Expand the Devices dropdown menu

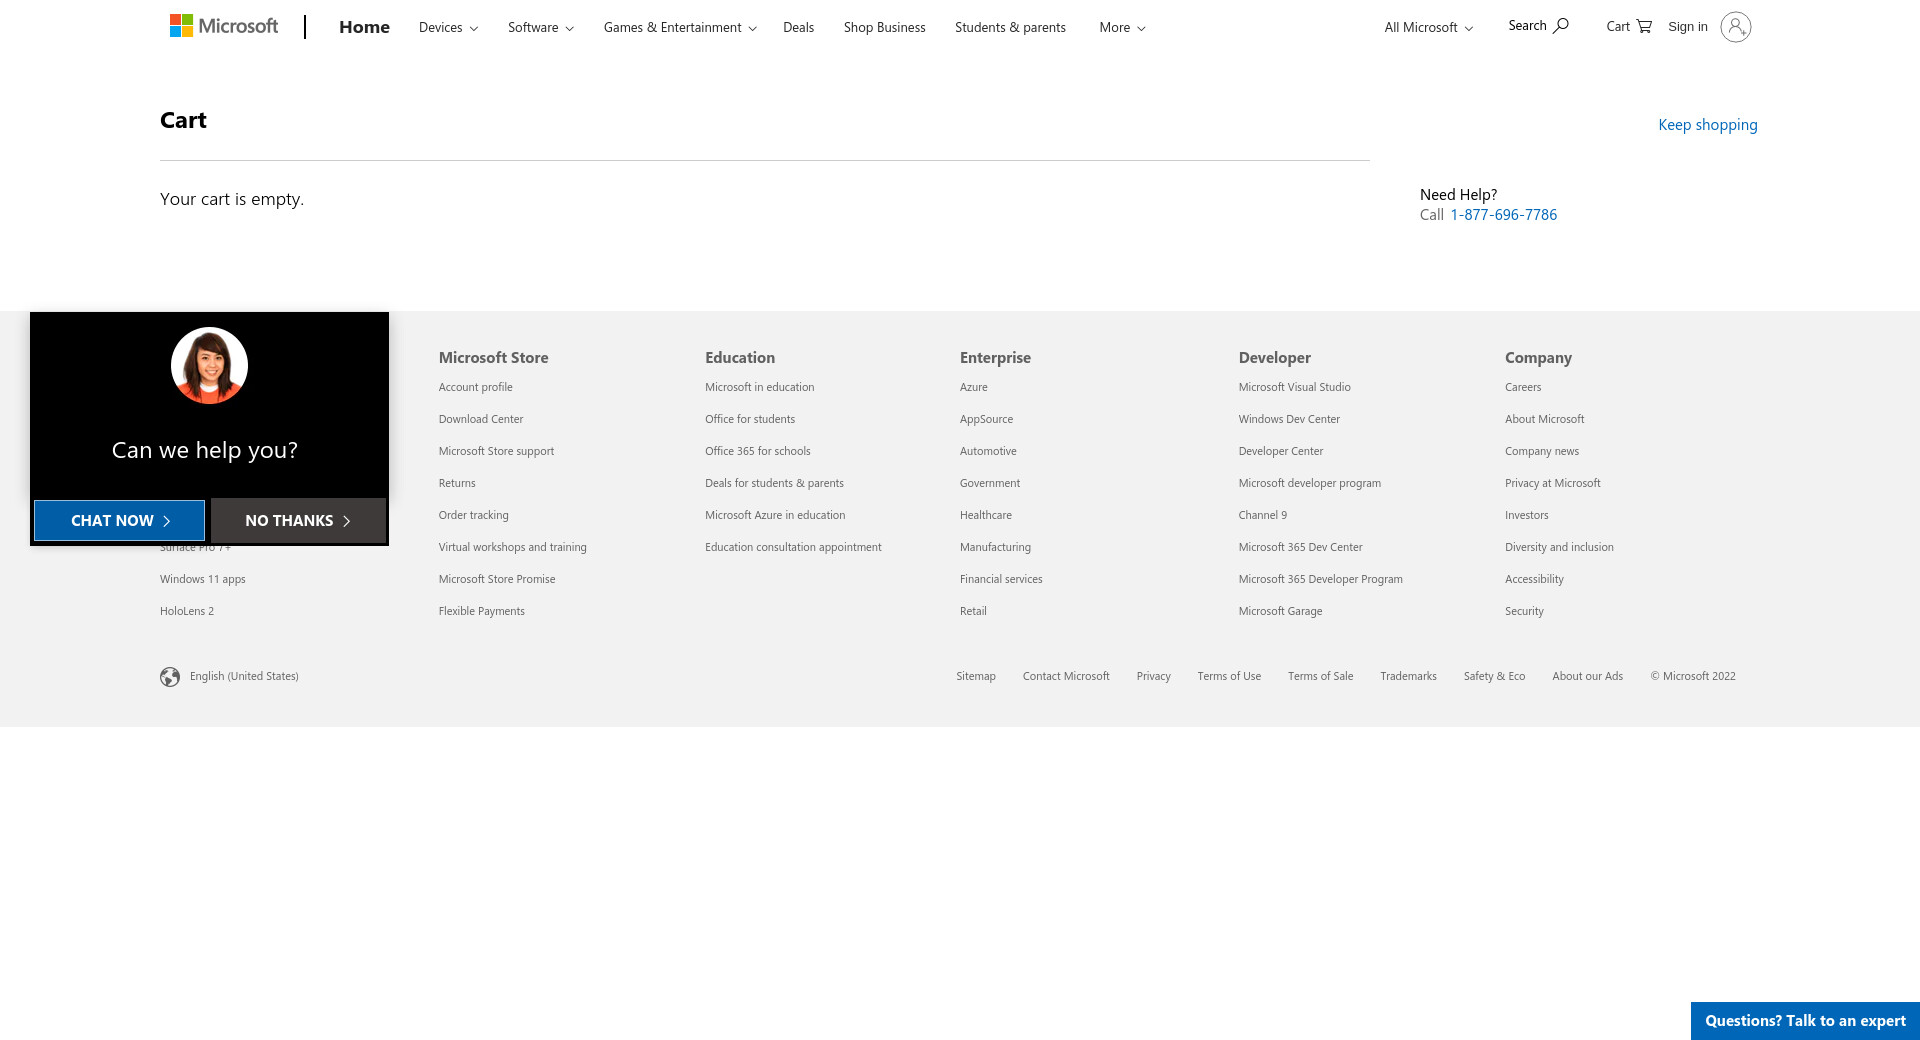tap(448, 28)
